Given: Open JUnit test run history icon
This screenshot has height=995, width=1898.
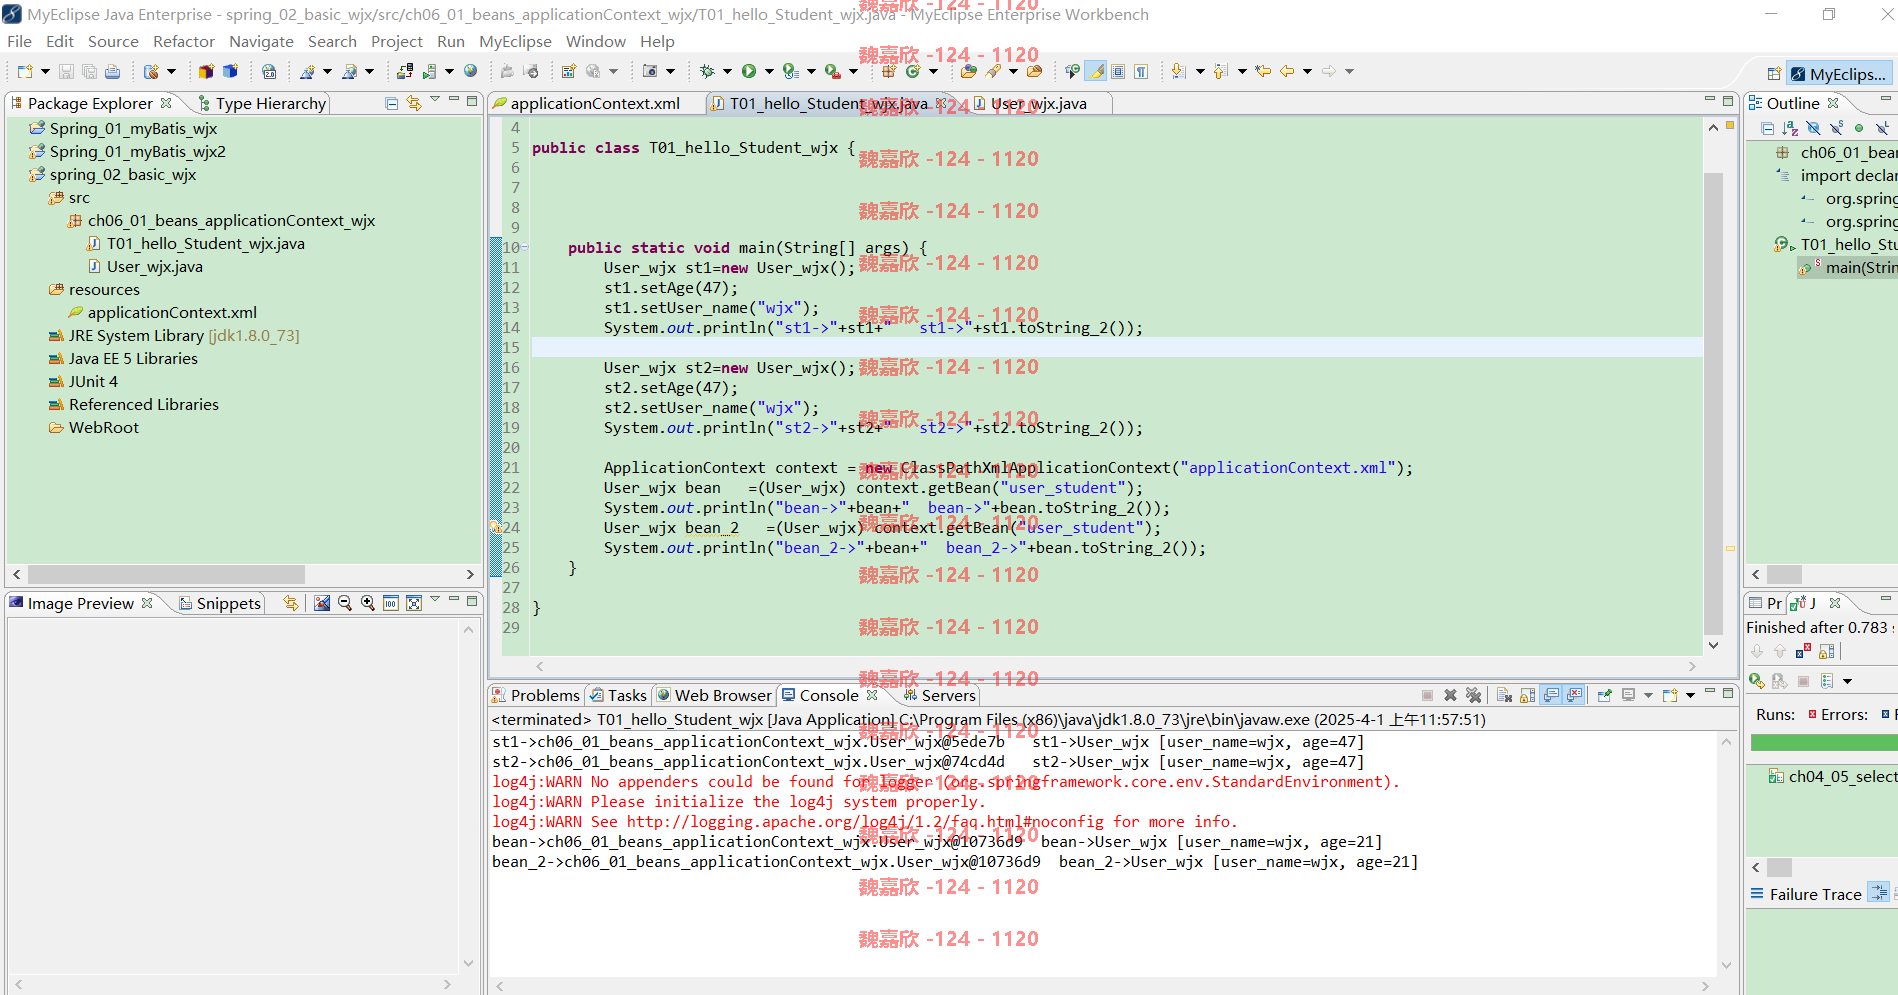Looking at the screenshot, I should (1827, 681).
